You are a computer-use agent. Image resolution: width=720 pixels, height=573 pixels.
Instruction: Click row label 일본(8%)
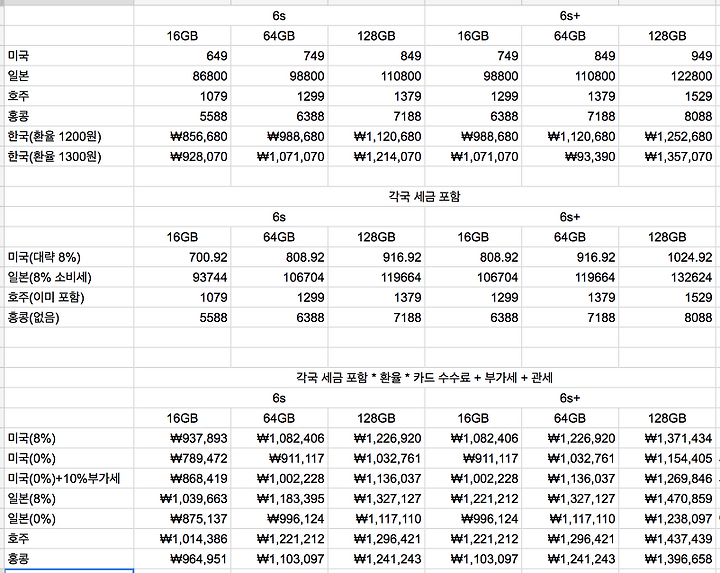coord(69,499)
